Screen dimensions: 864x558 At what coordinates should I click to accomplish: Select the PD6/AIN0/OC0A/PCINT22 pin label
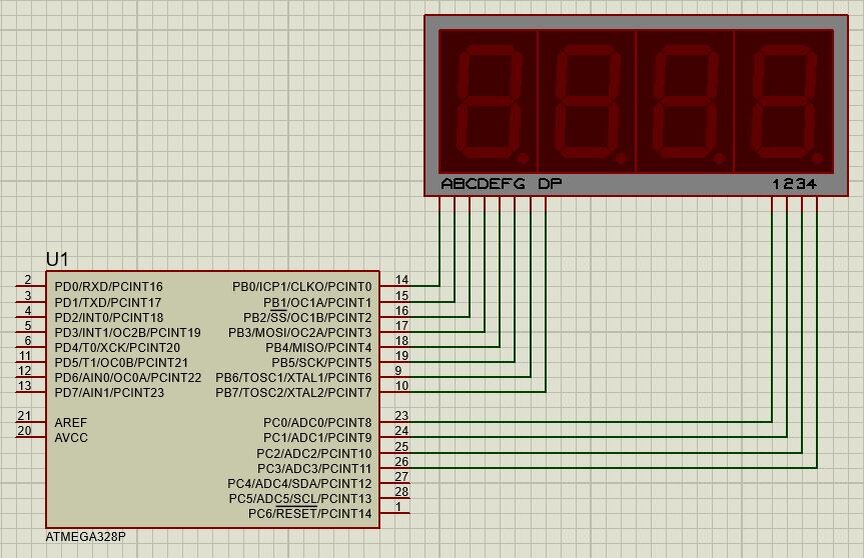tap(128, 378)
